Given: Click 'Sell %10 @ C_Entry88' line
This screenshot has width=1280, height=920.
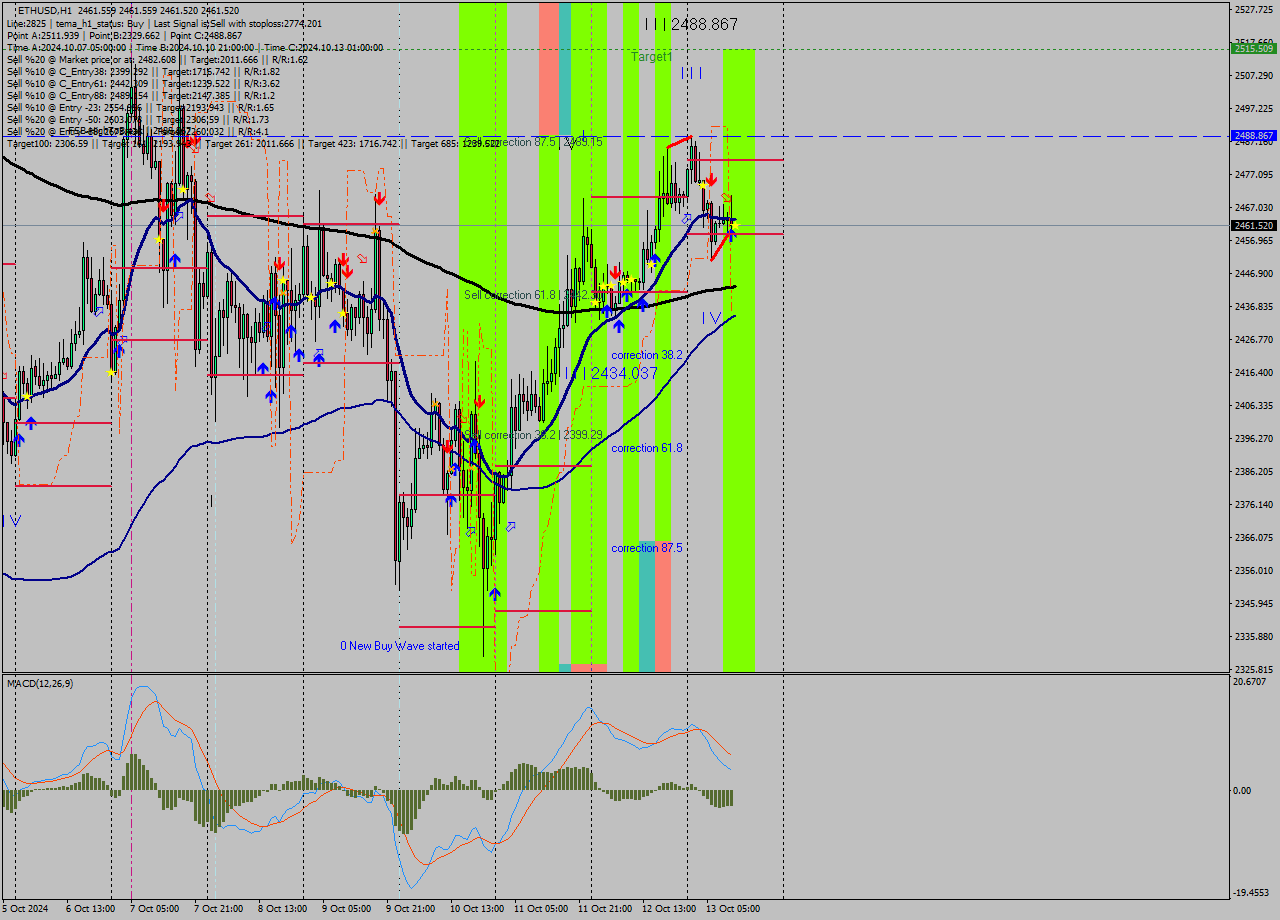Looking at the screenshot, I should click(x=141, y=95).
